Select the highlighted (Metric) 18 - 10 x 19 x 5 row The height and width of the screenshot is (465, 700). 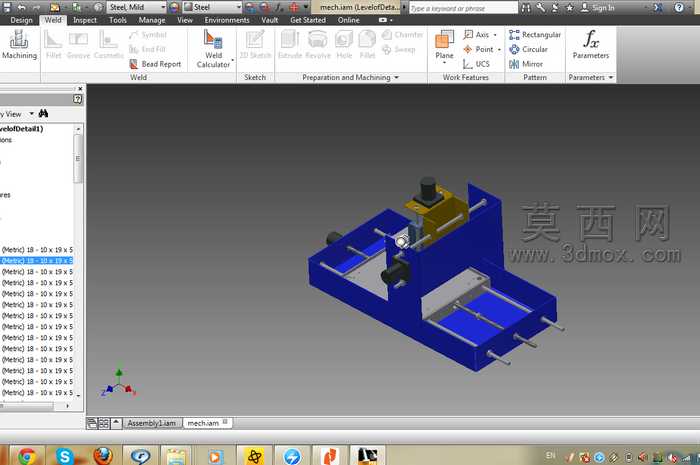point(37,261)
